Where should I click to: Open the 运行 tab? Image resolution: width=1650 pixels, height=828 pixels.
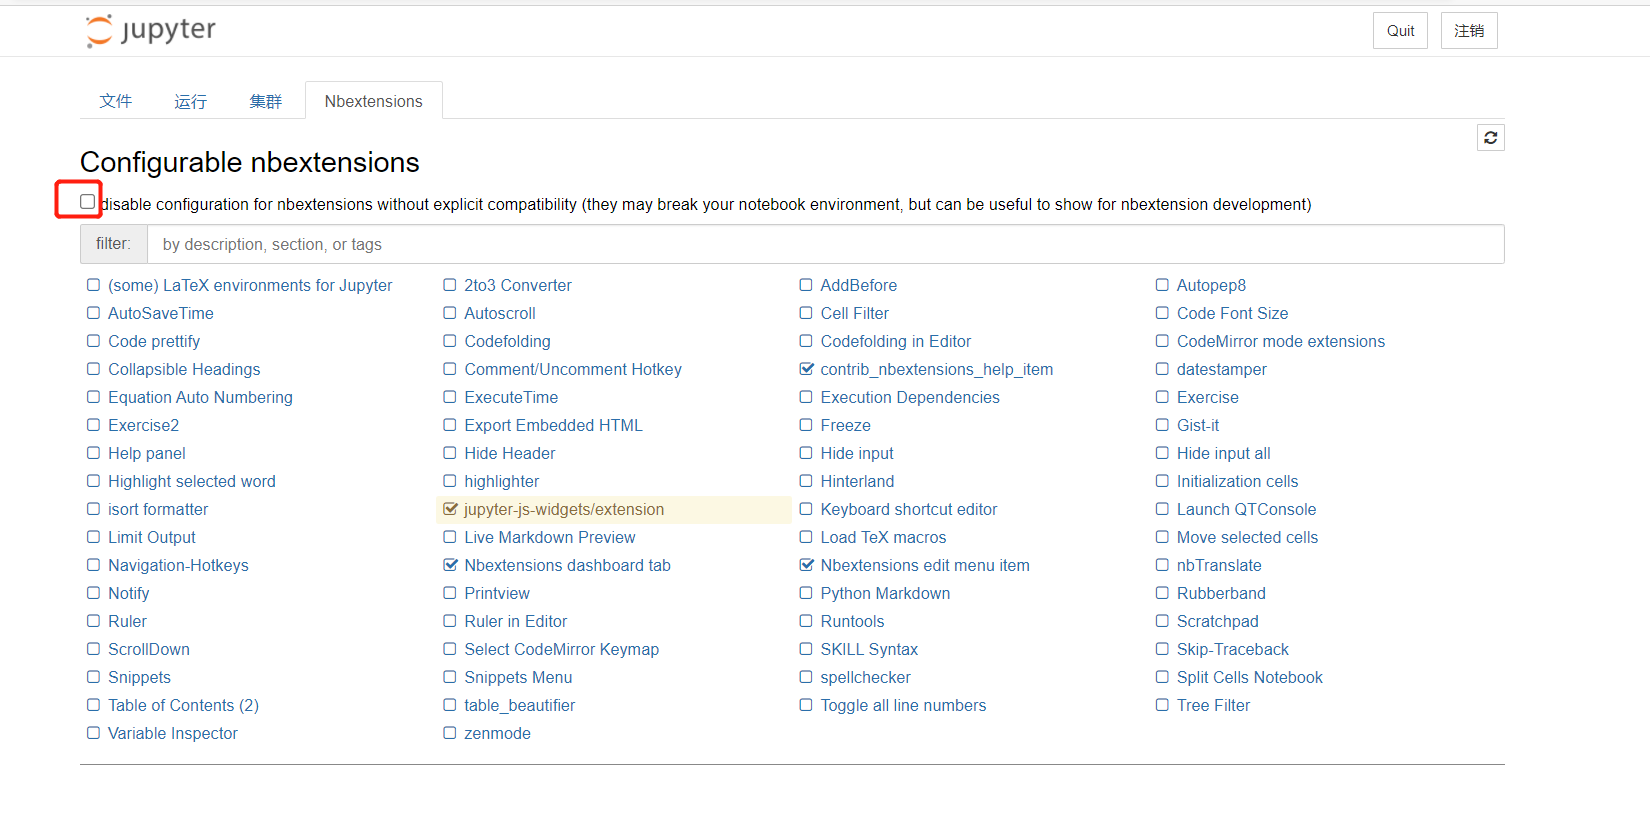pyautogui.click(x=190, y=101)
